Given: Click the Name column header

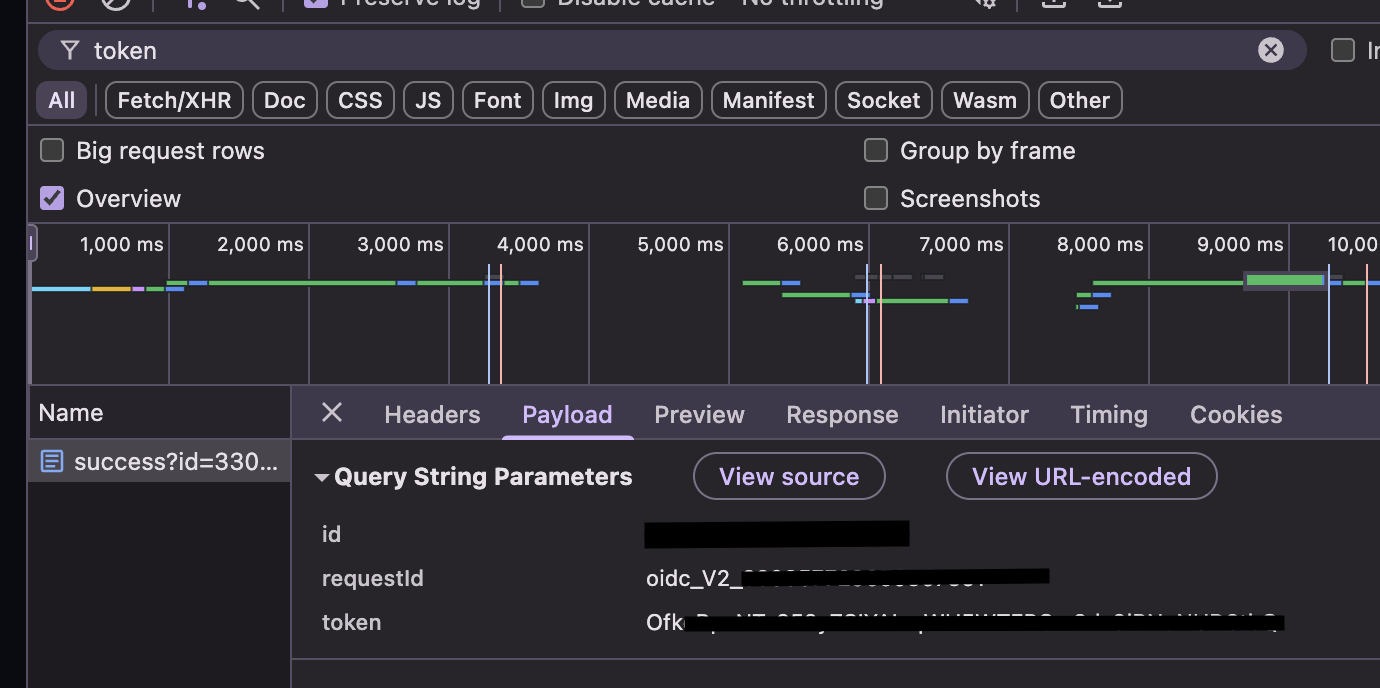Looking at the screenshot, I should (x=159, y=413).
